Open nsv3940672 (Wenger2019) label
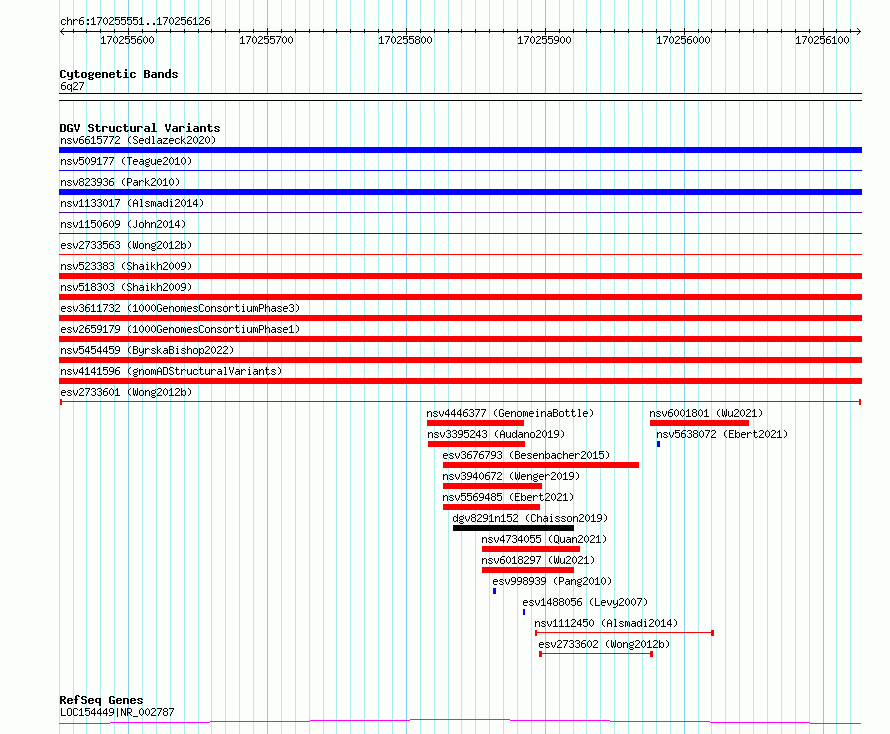 click(x=511, y=476)
